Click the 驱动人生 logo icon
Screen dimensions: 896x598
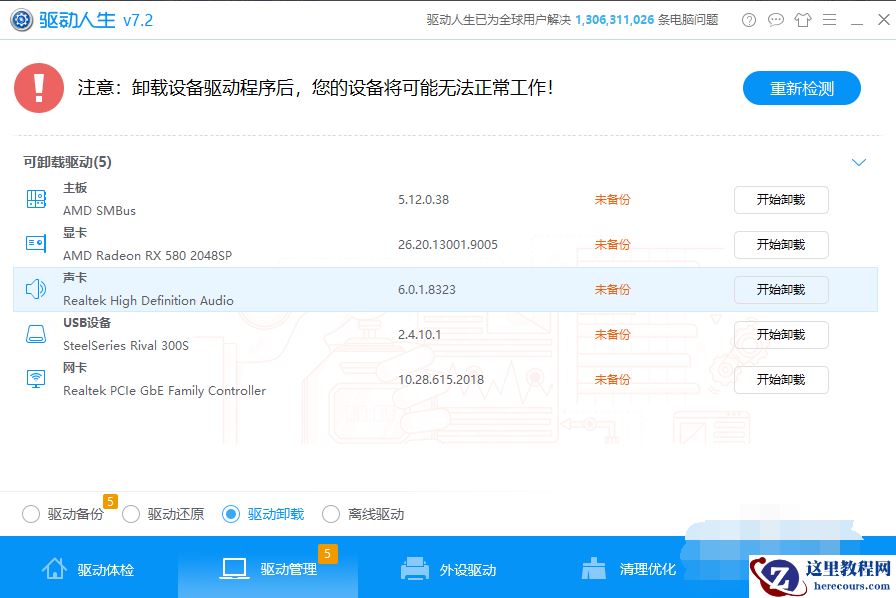21,19
